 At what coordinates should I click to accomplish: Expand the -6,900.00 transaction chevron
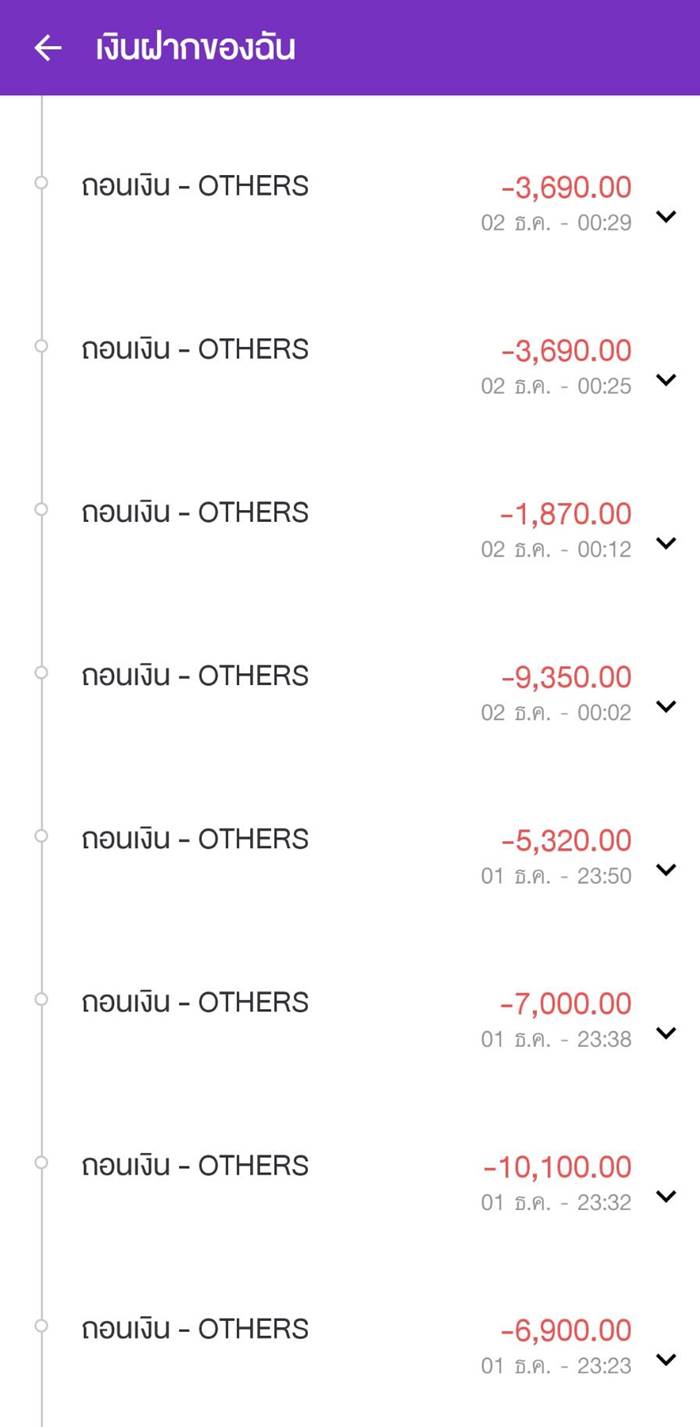tap(666, 1359)
